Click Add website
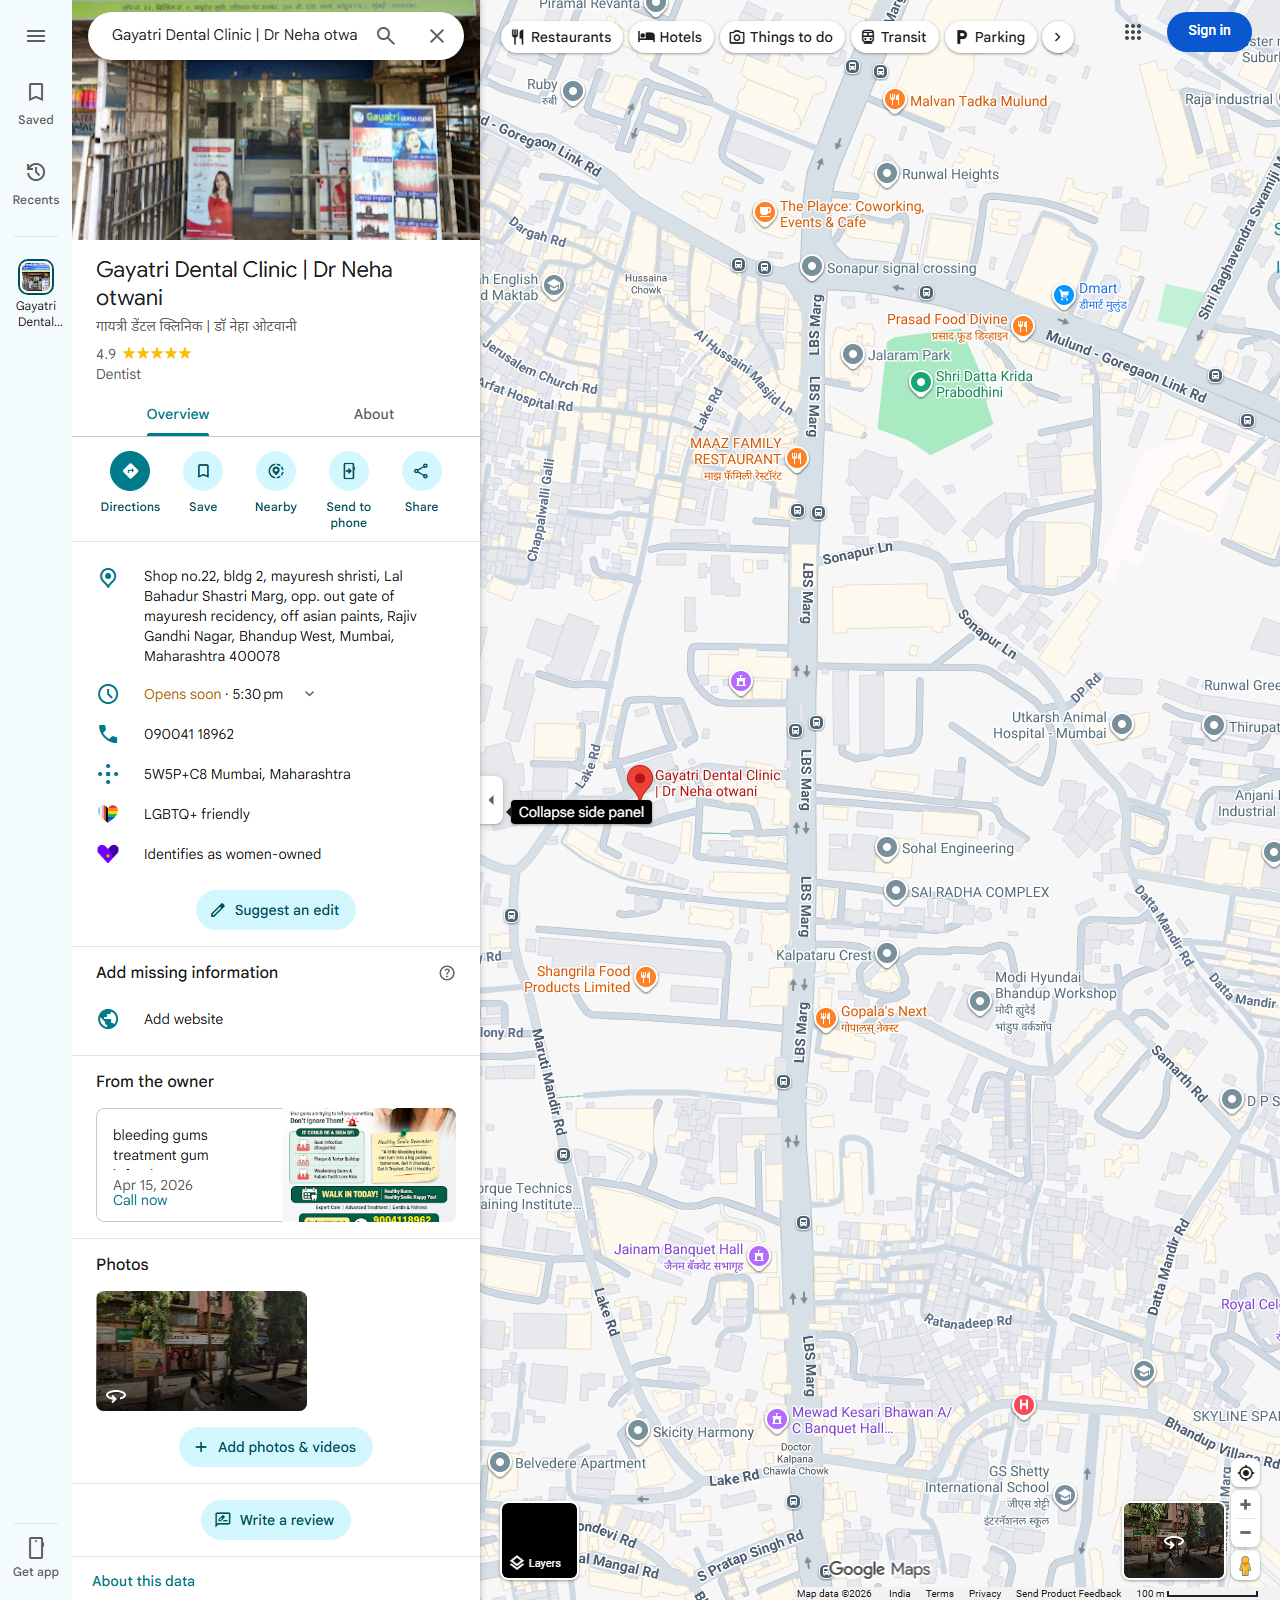This screenshot has height=1600, width=1280. [x=183, y=1019]
